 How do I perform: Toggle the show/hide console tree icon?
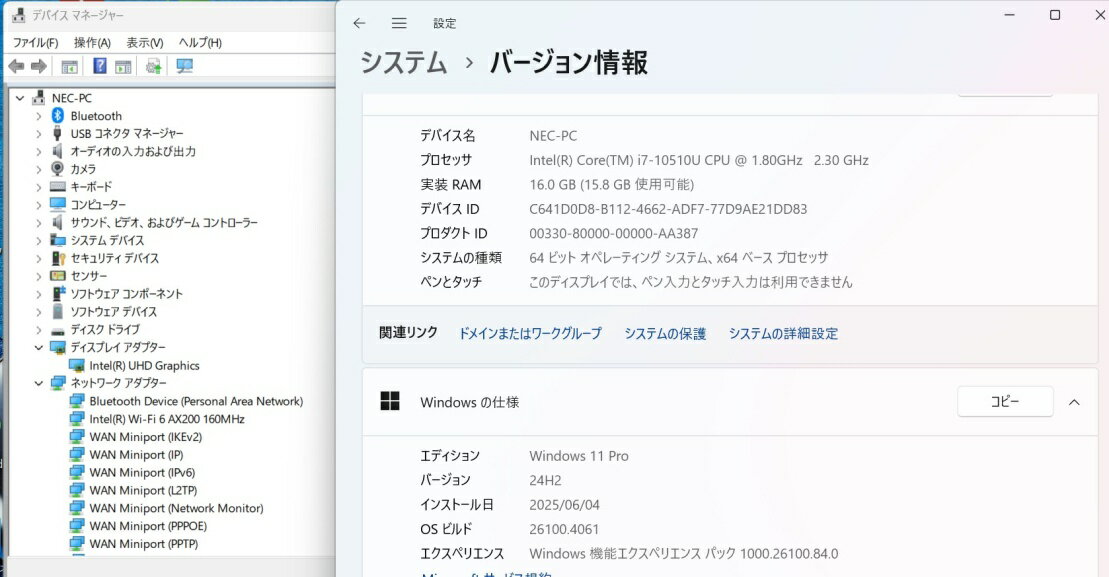69,66
